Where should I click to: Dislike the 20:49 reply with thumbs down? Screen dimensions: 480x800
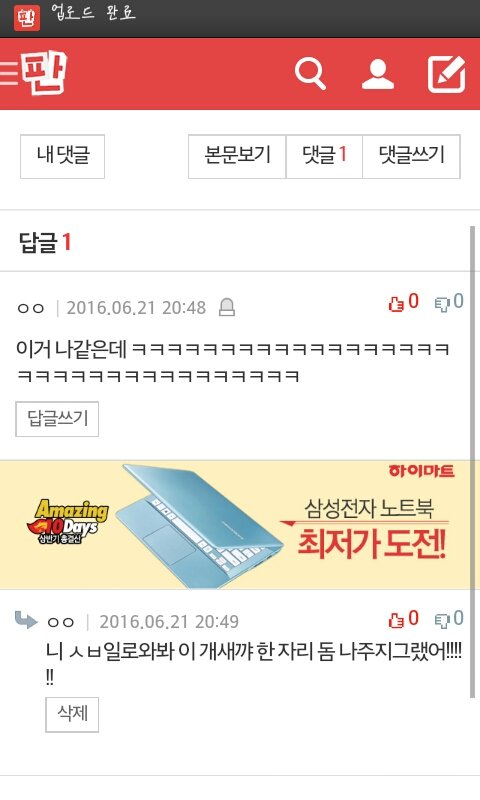(x=449, y=619)
